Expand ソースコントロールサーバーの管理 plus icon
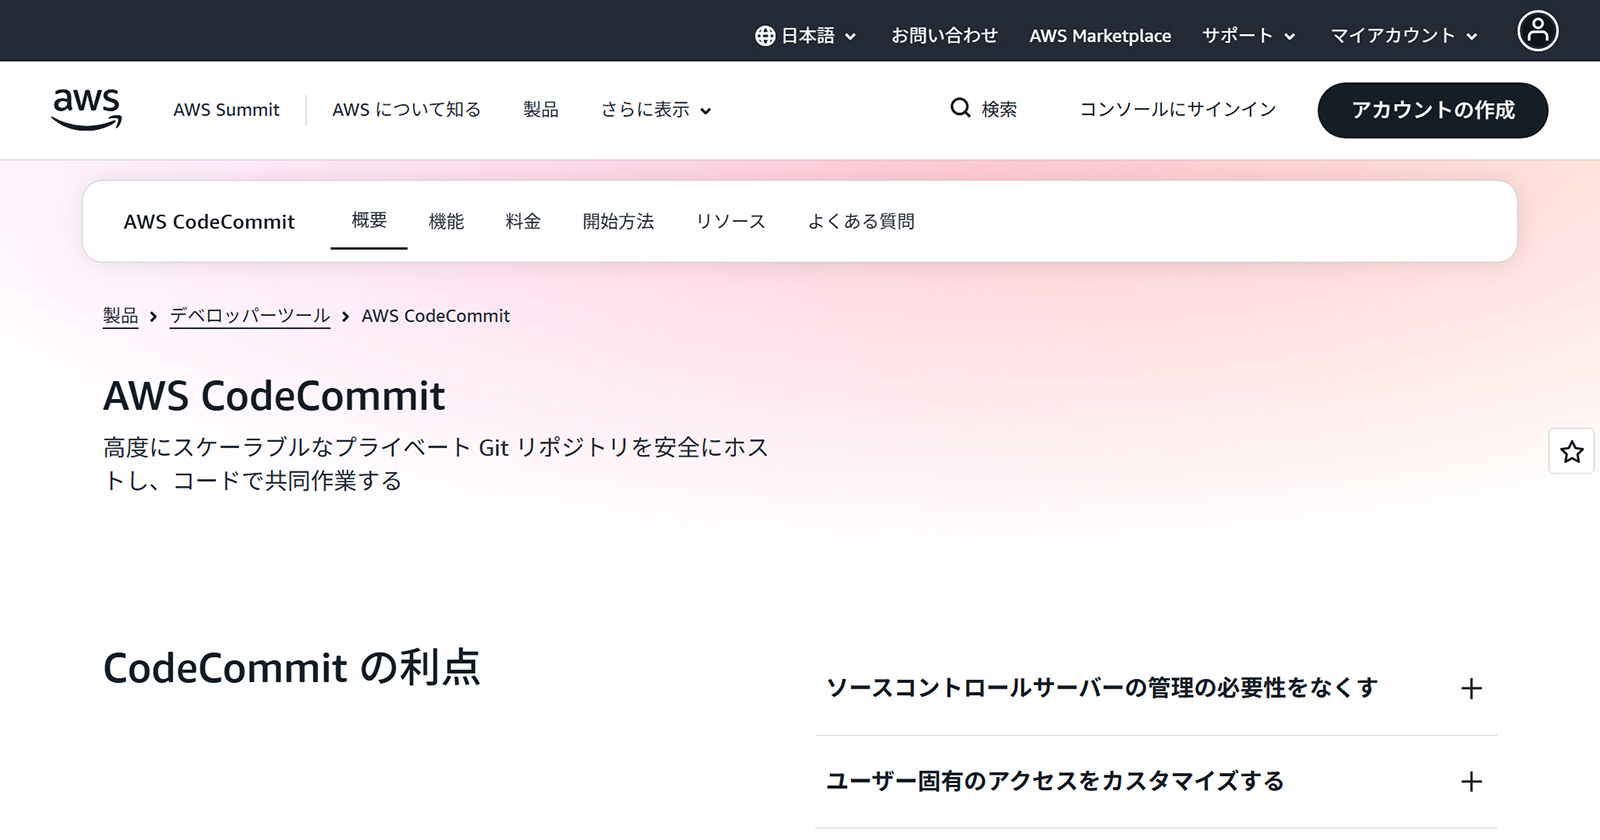 tap(1471, 689)
